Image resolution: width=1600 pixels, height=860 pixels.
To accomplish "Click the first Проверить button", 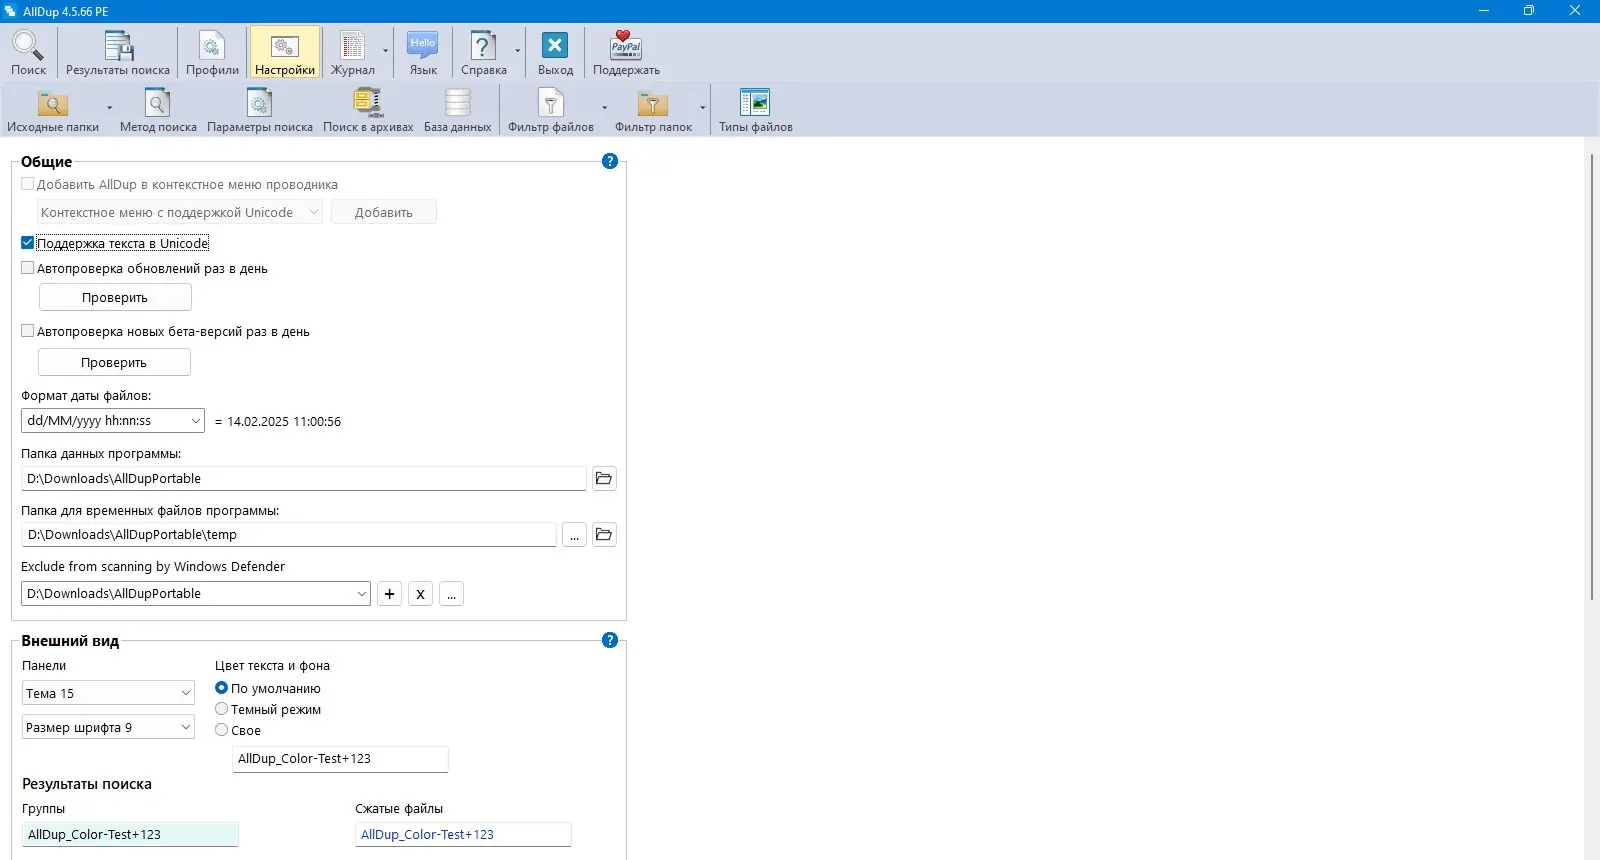I will pos(115,297).
